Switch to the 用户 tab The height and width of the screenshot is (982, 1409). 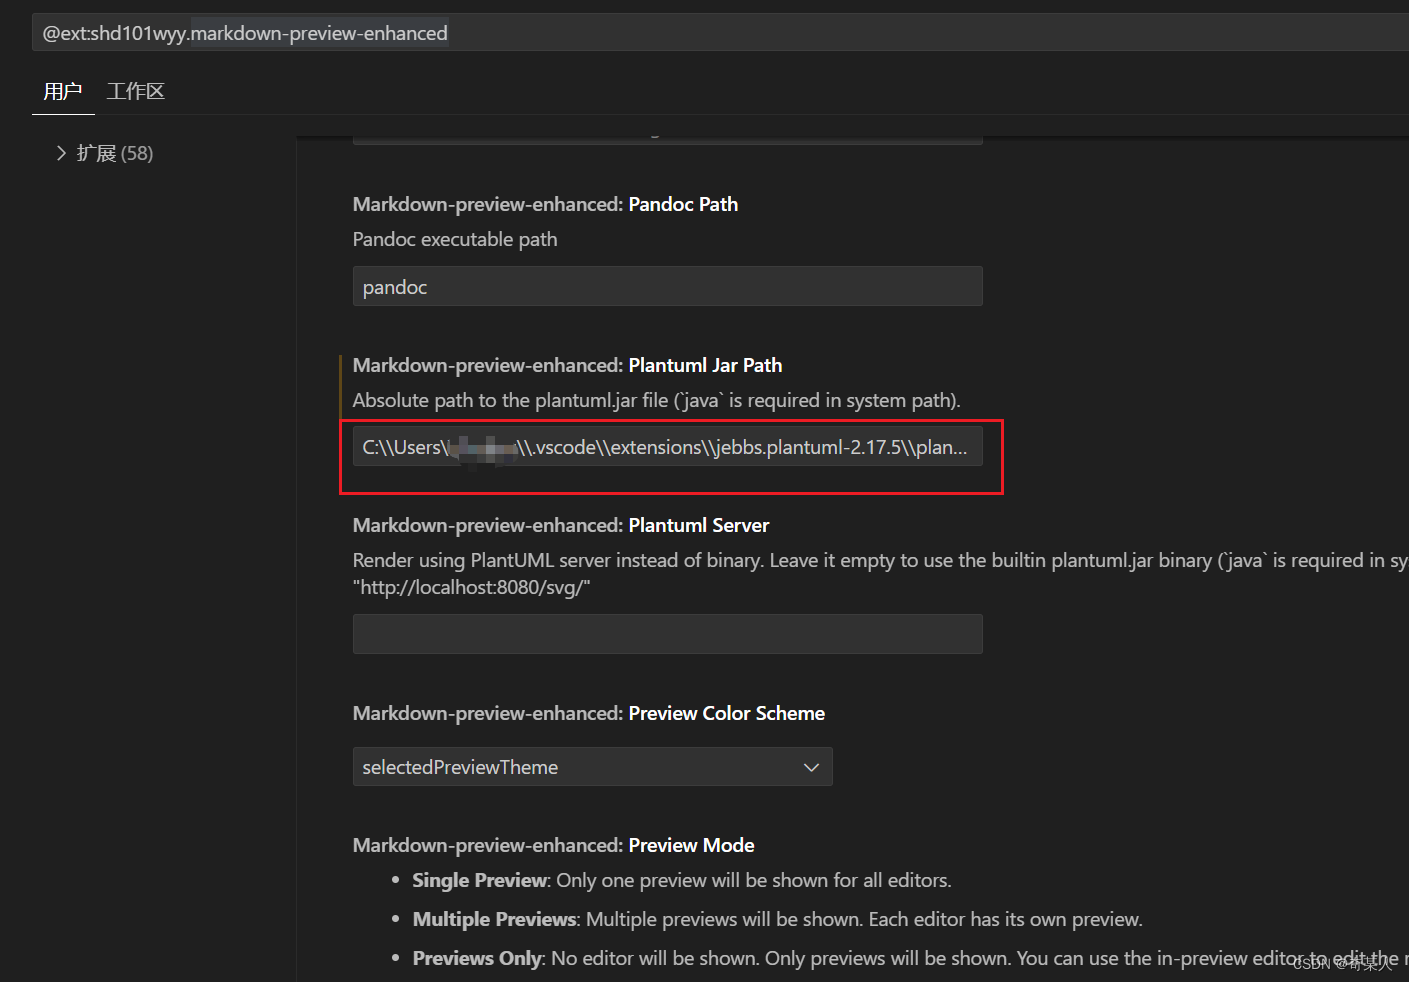[x=63, y=92]
